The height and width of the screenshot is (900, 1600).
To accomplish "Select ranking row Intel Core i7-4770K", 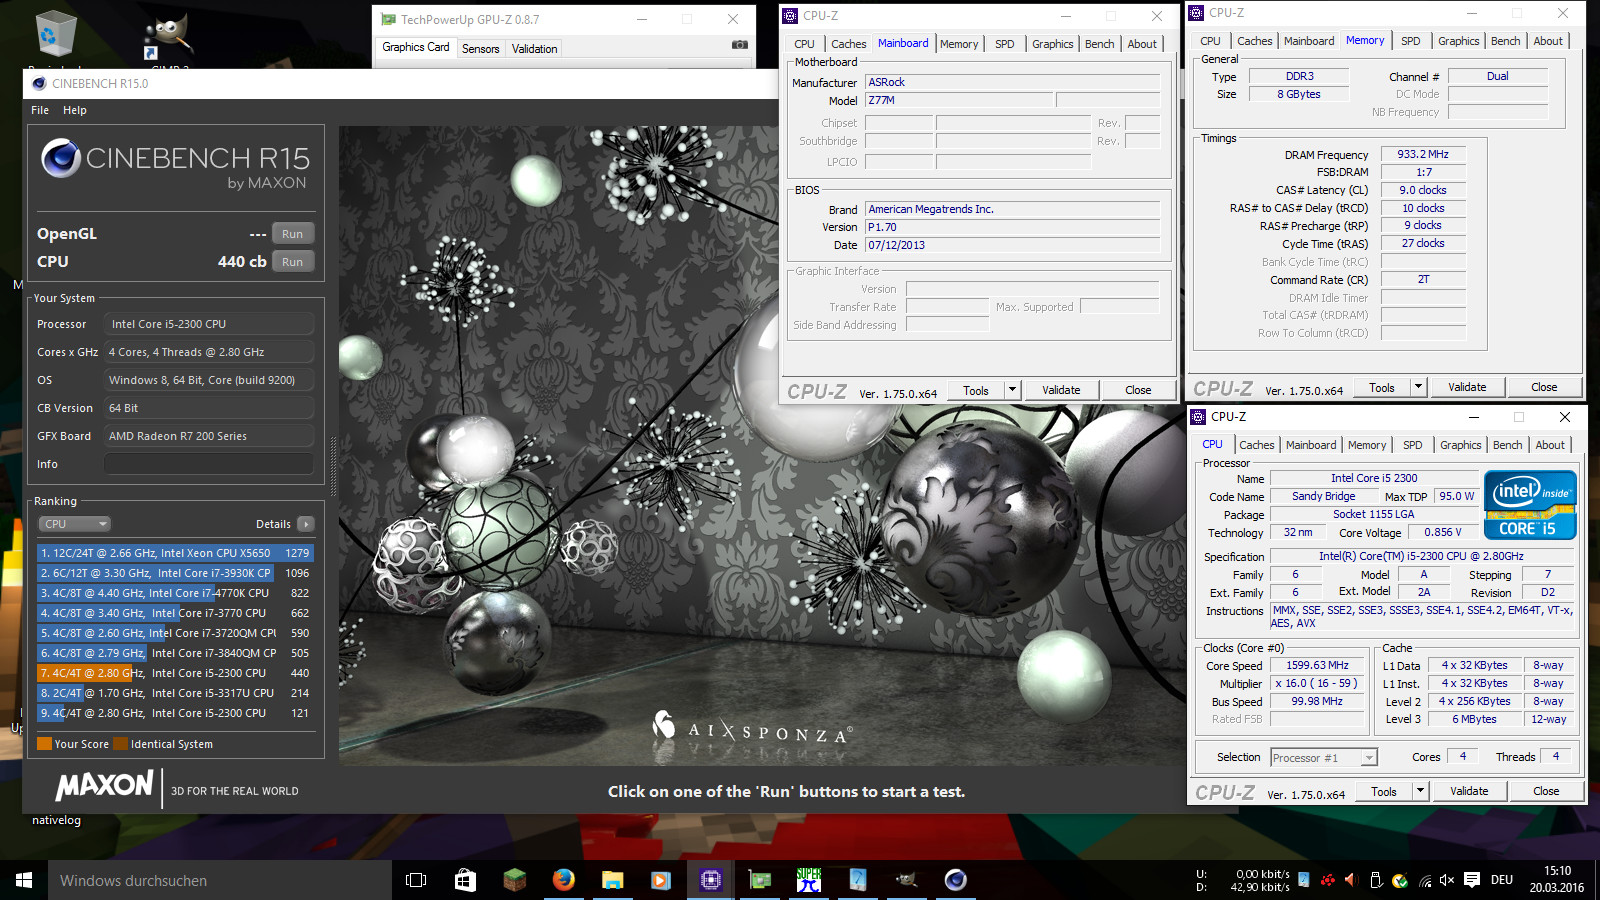I will (176, 593).
